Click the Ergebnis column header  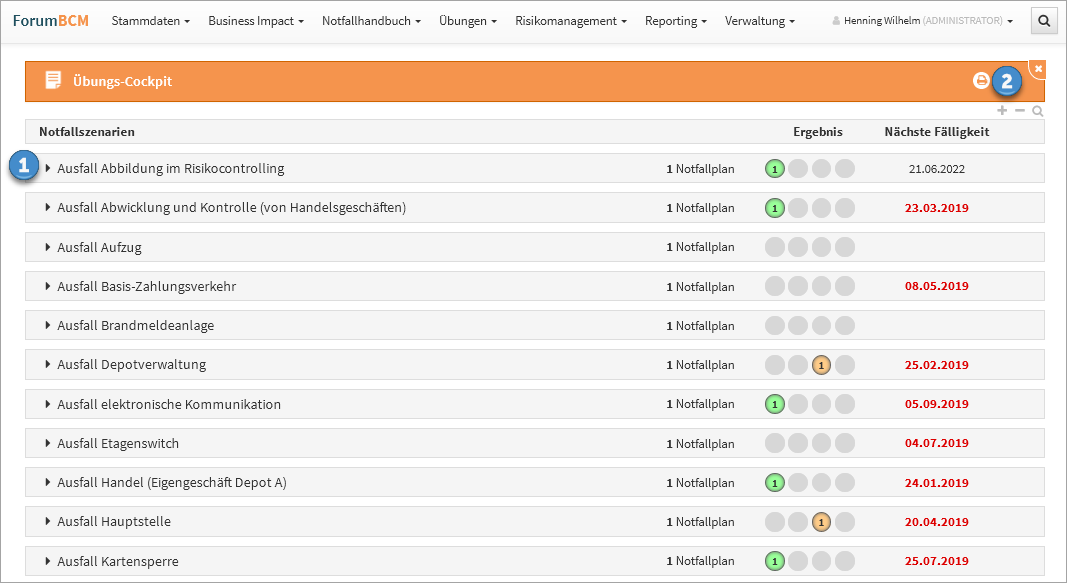(817, 131)
